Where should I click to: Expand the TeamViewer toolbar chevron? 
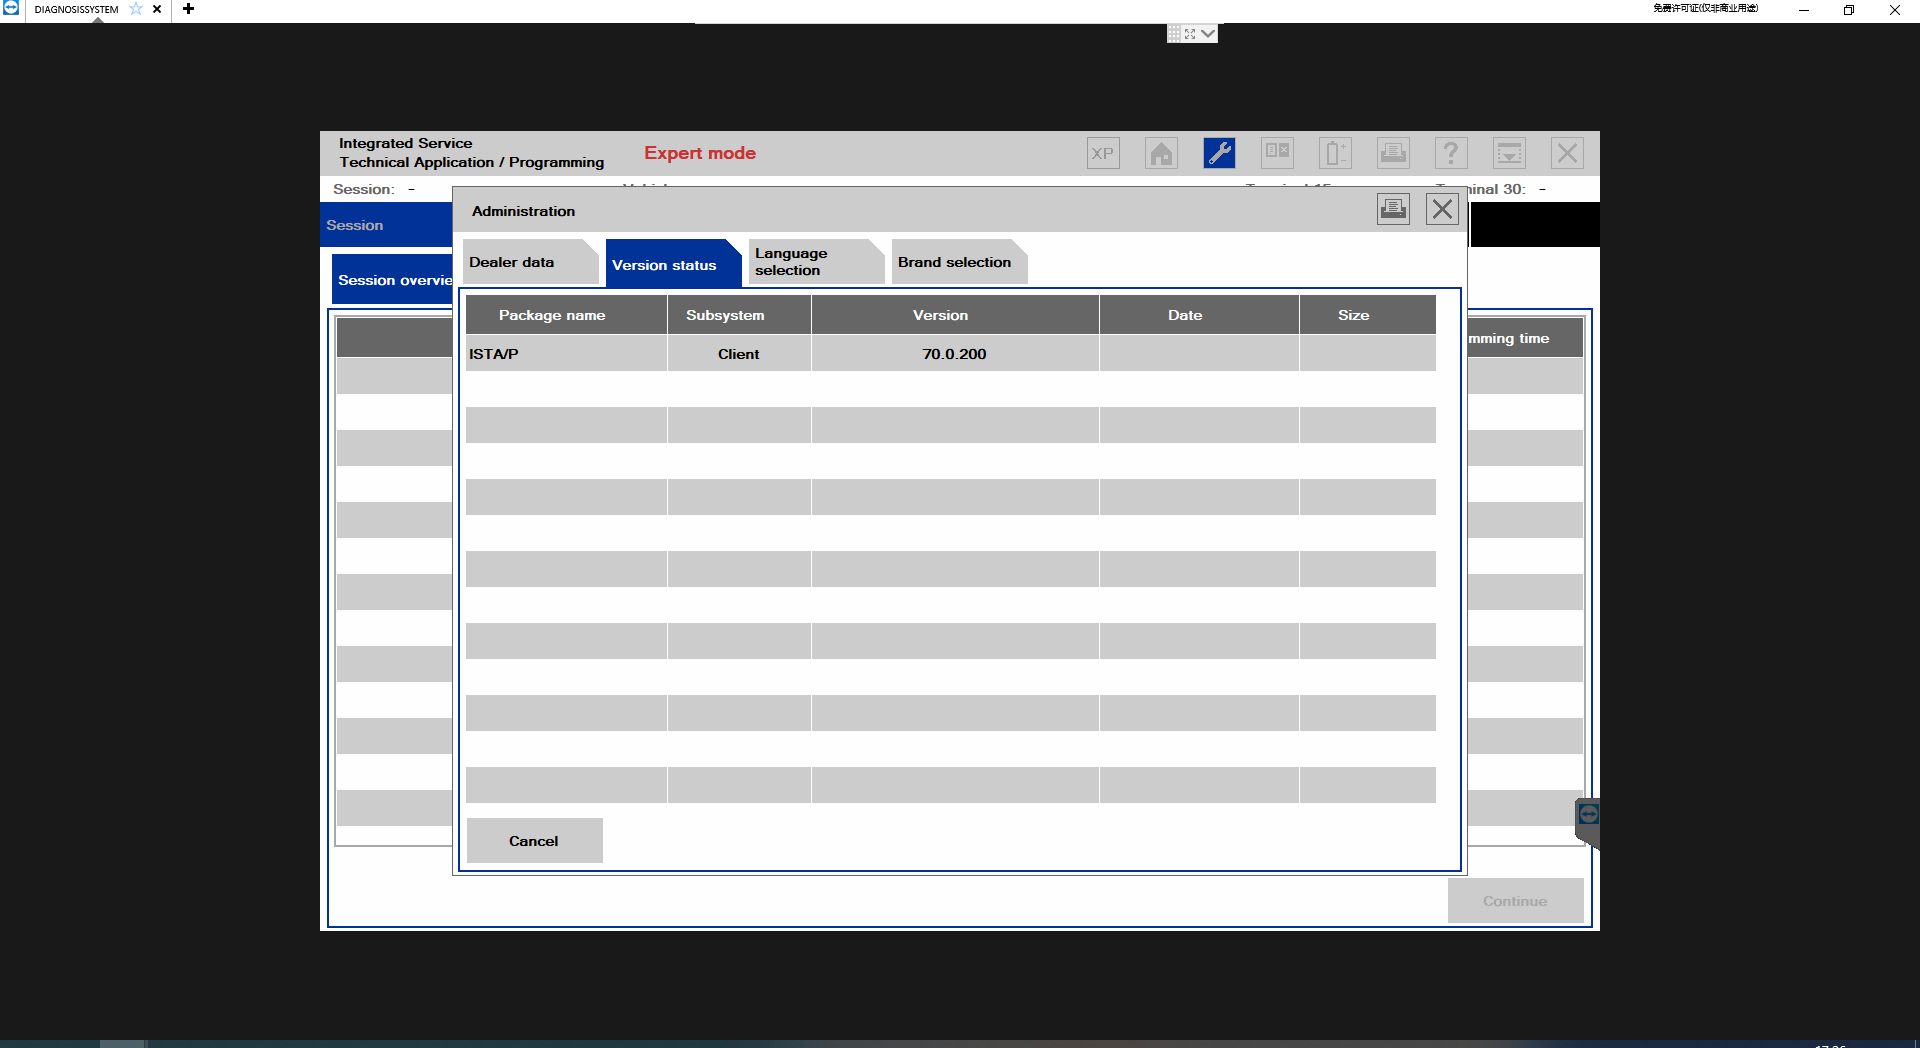click(1208, 34)
